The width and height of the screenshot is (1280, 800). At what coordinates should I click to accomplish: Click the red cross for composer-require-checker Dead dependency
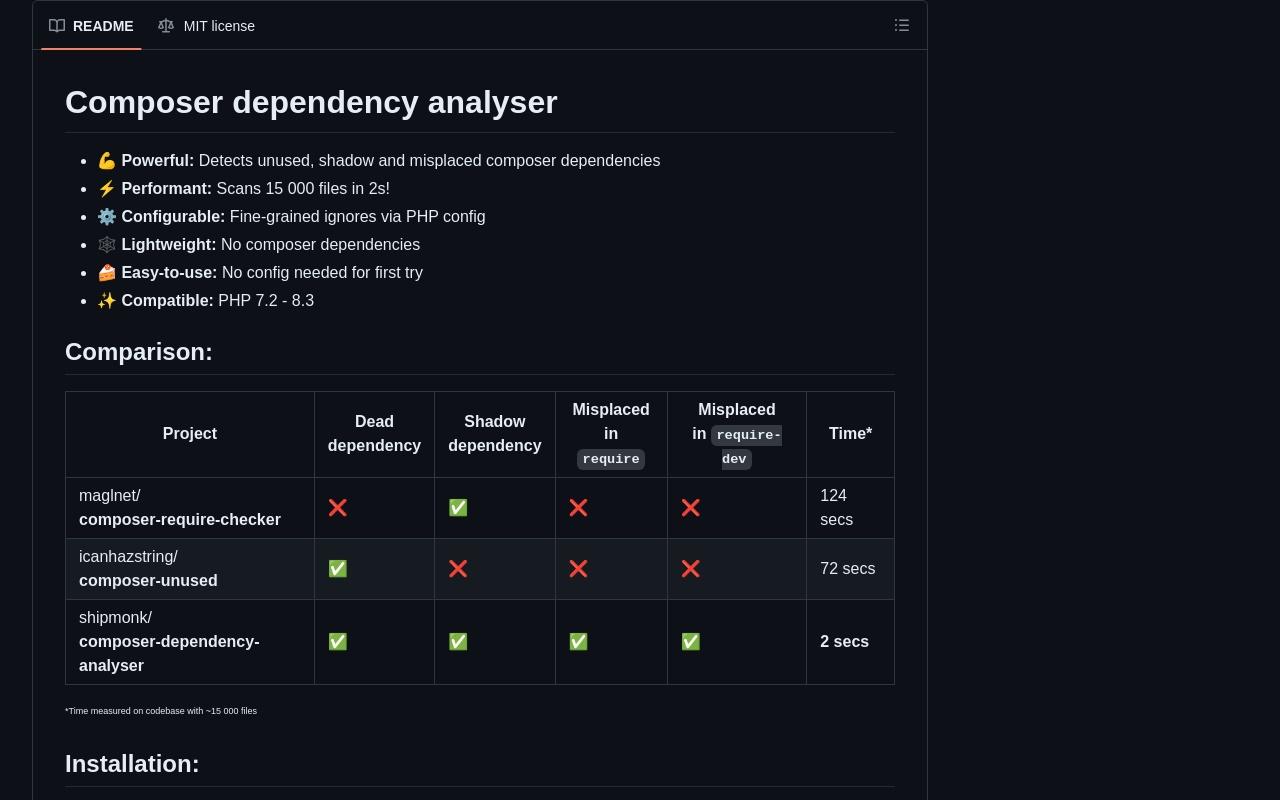click(x=338, y=508)
